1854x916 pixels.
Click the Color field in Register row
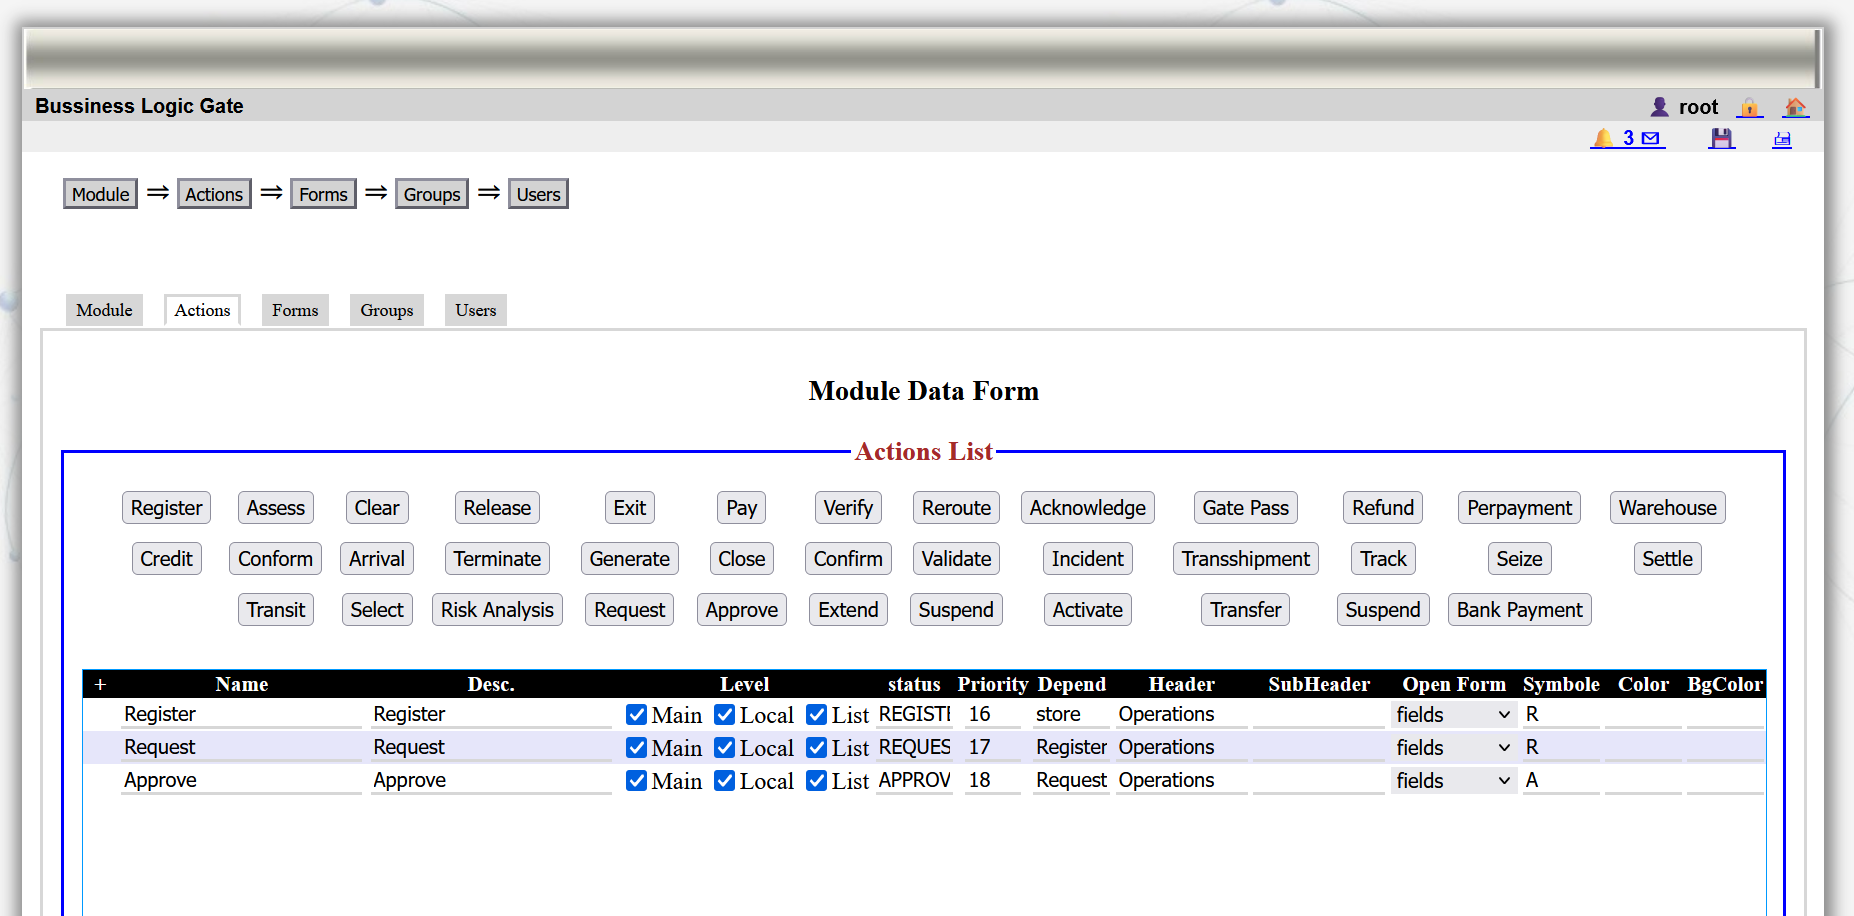tap(1643, 715)
